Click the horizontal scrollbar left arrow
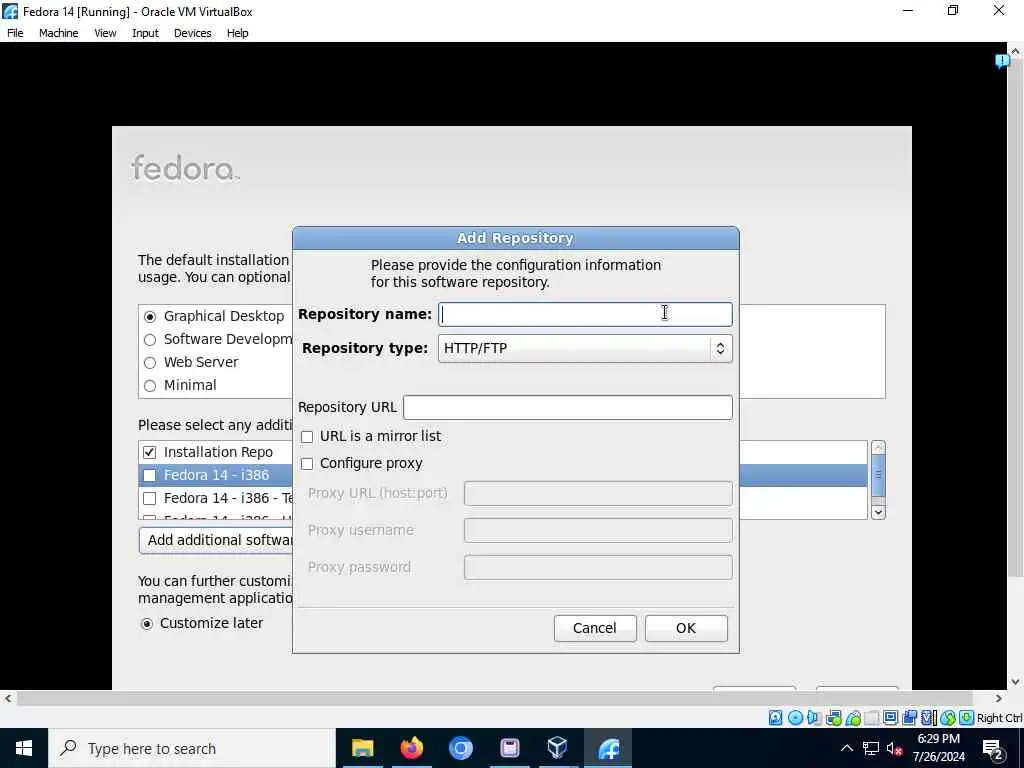The width and height of the screenshot is (1024, 768). (7, 699)
